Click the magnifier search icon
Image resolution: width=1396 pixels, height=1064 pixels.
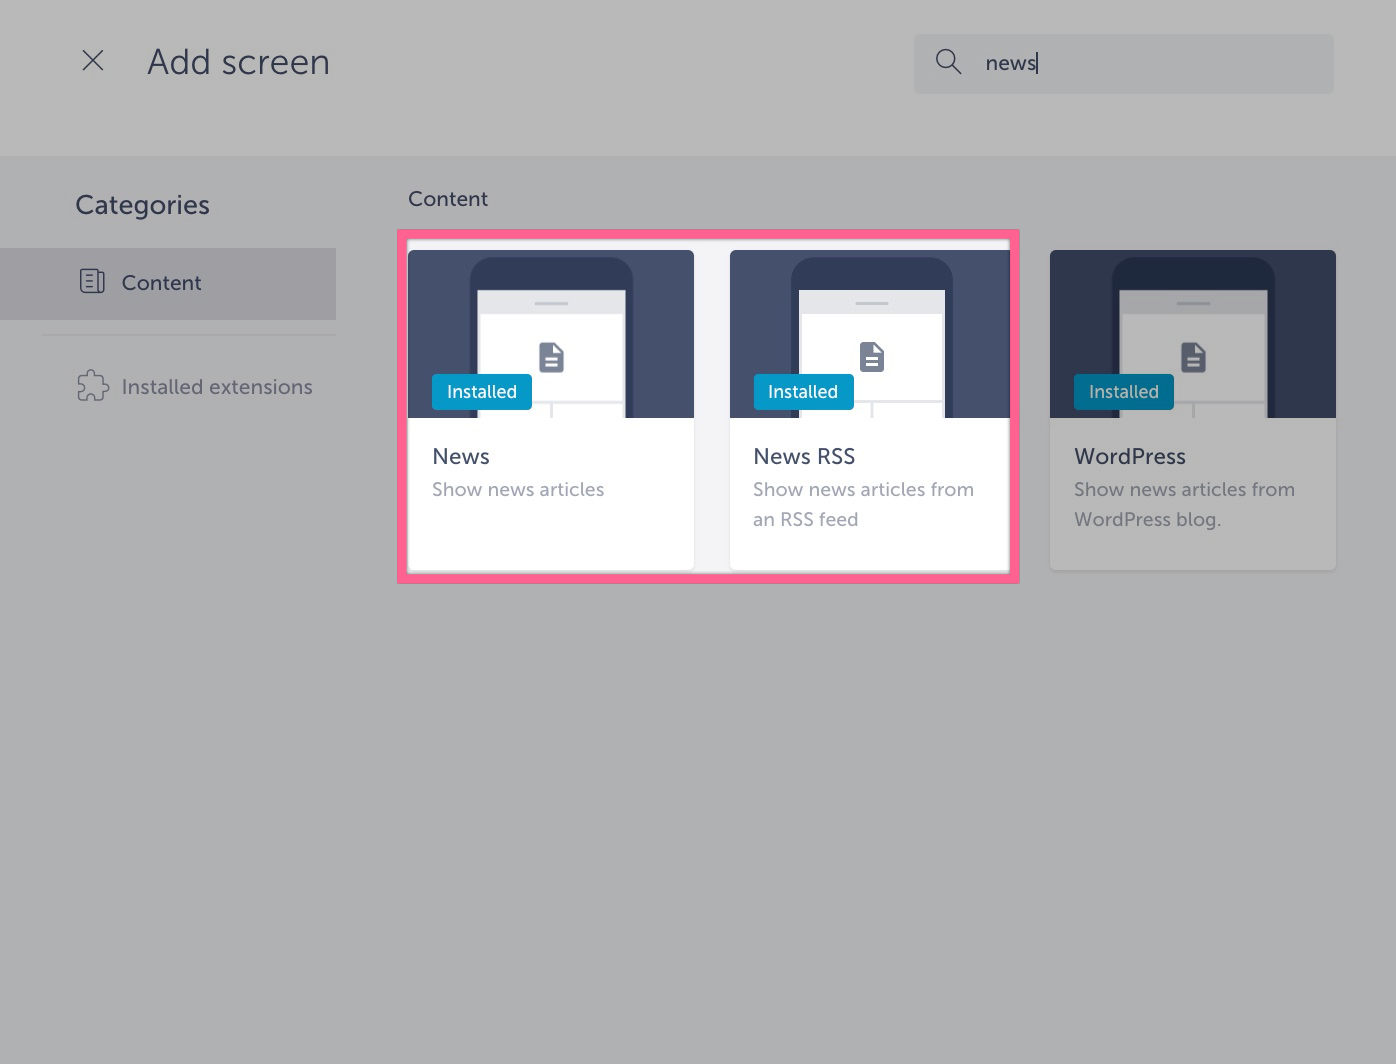(948, 62)
